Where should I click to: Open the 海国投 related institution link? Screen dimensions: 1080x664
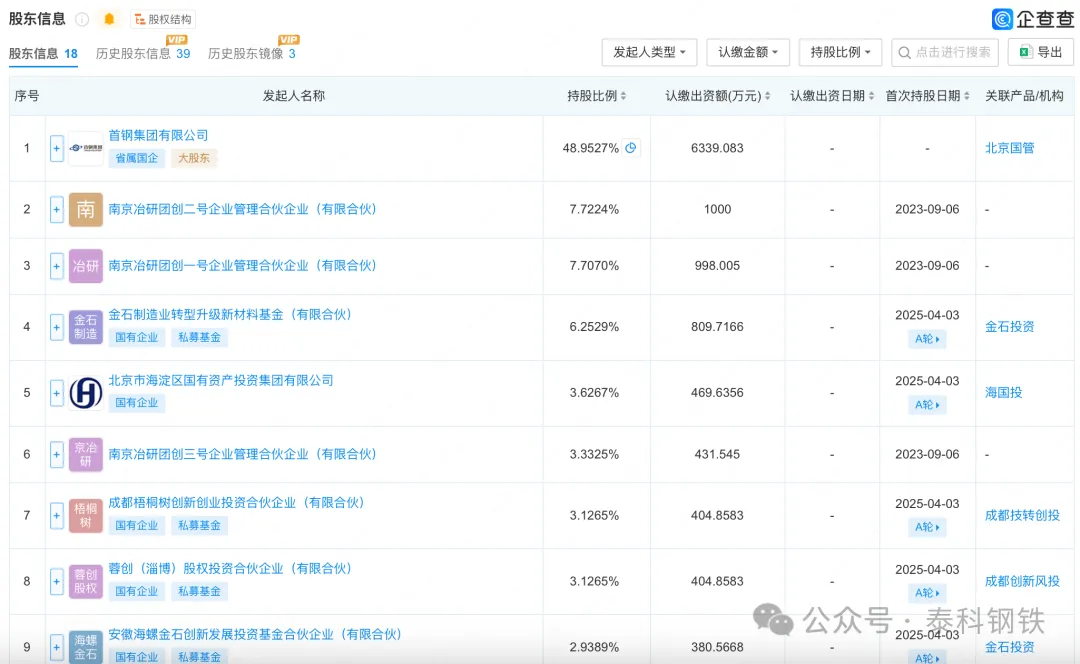click(x=1004, y=393)
